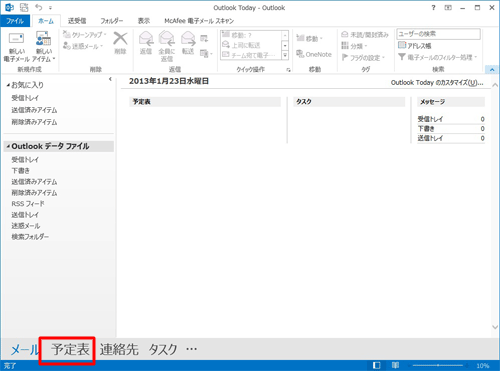Click the Outlook app icon in title bar

point(10,7)
